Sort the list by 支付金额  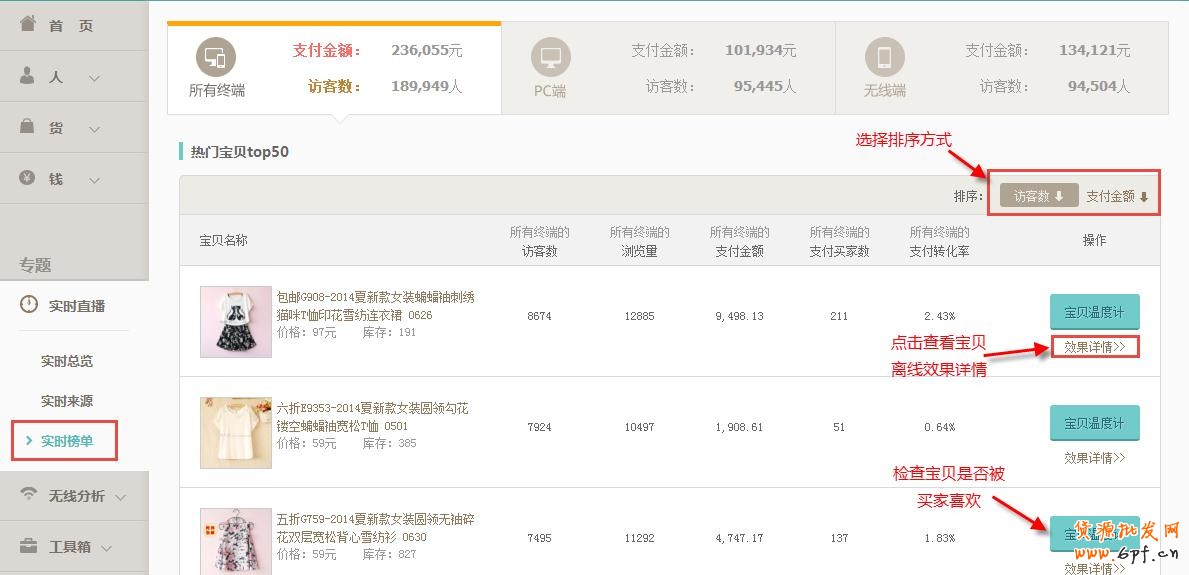click(x=1117, y=196)
